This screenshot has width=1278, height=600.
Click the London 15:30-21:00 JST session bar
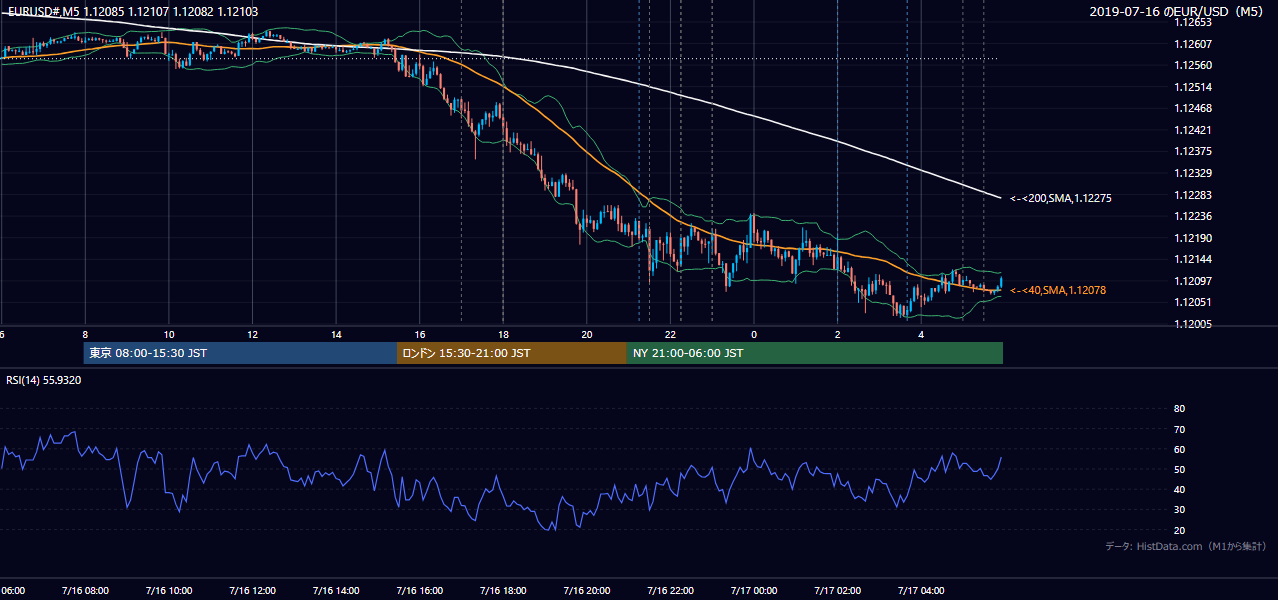tap(512, 353)
